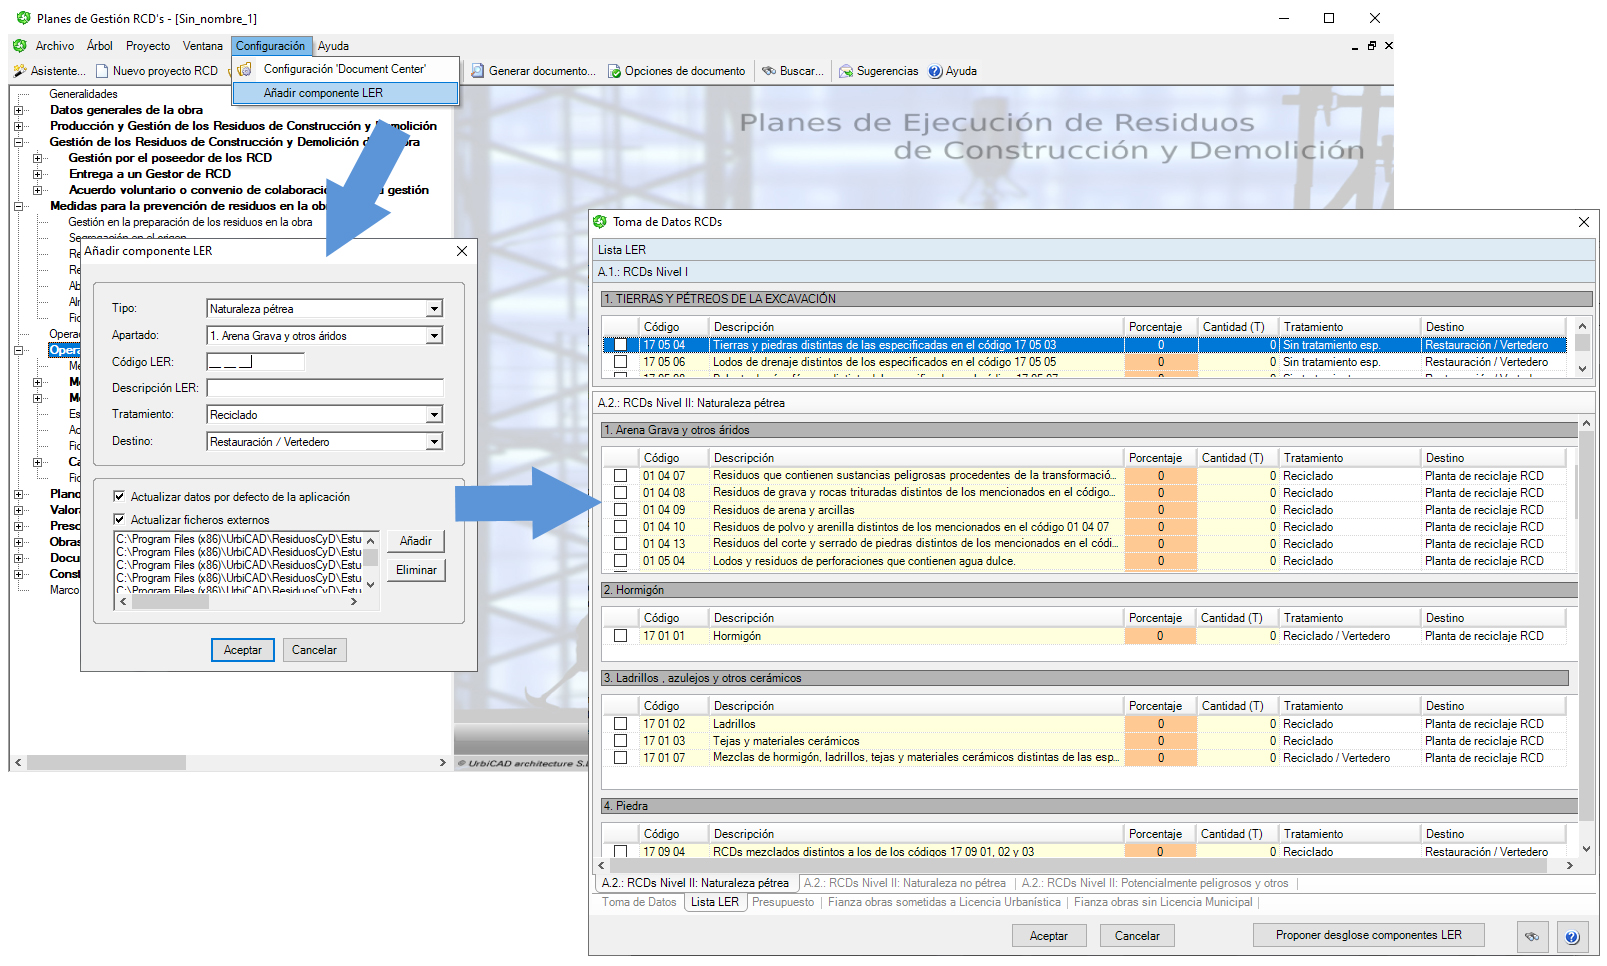1607x966 pixels.
Task: Switch to 'Naturaleza no pétrea' tab
Action: coord(904,883)
